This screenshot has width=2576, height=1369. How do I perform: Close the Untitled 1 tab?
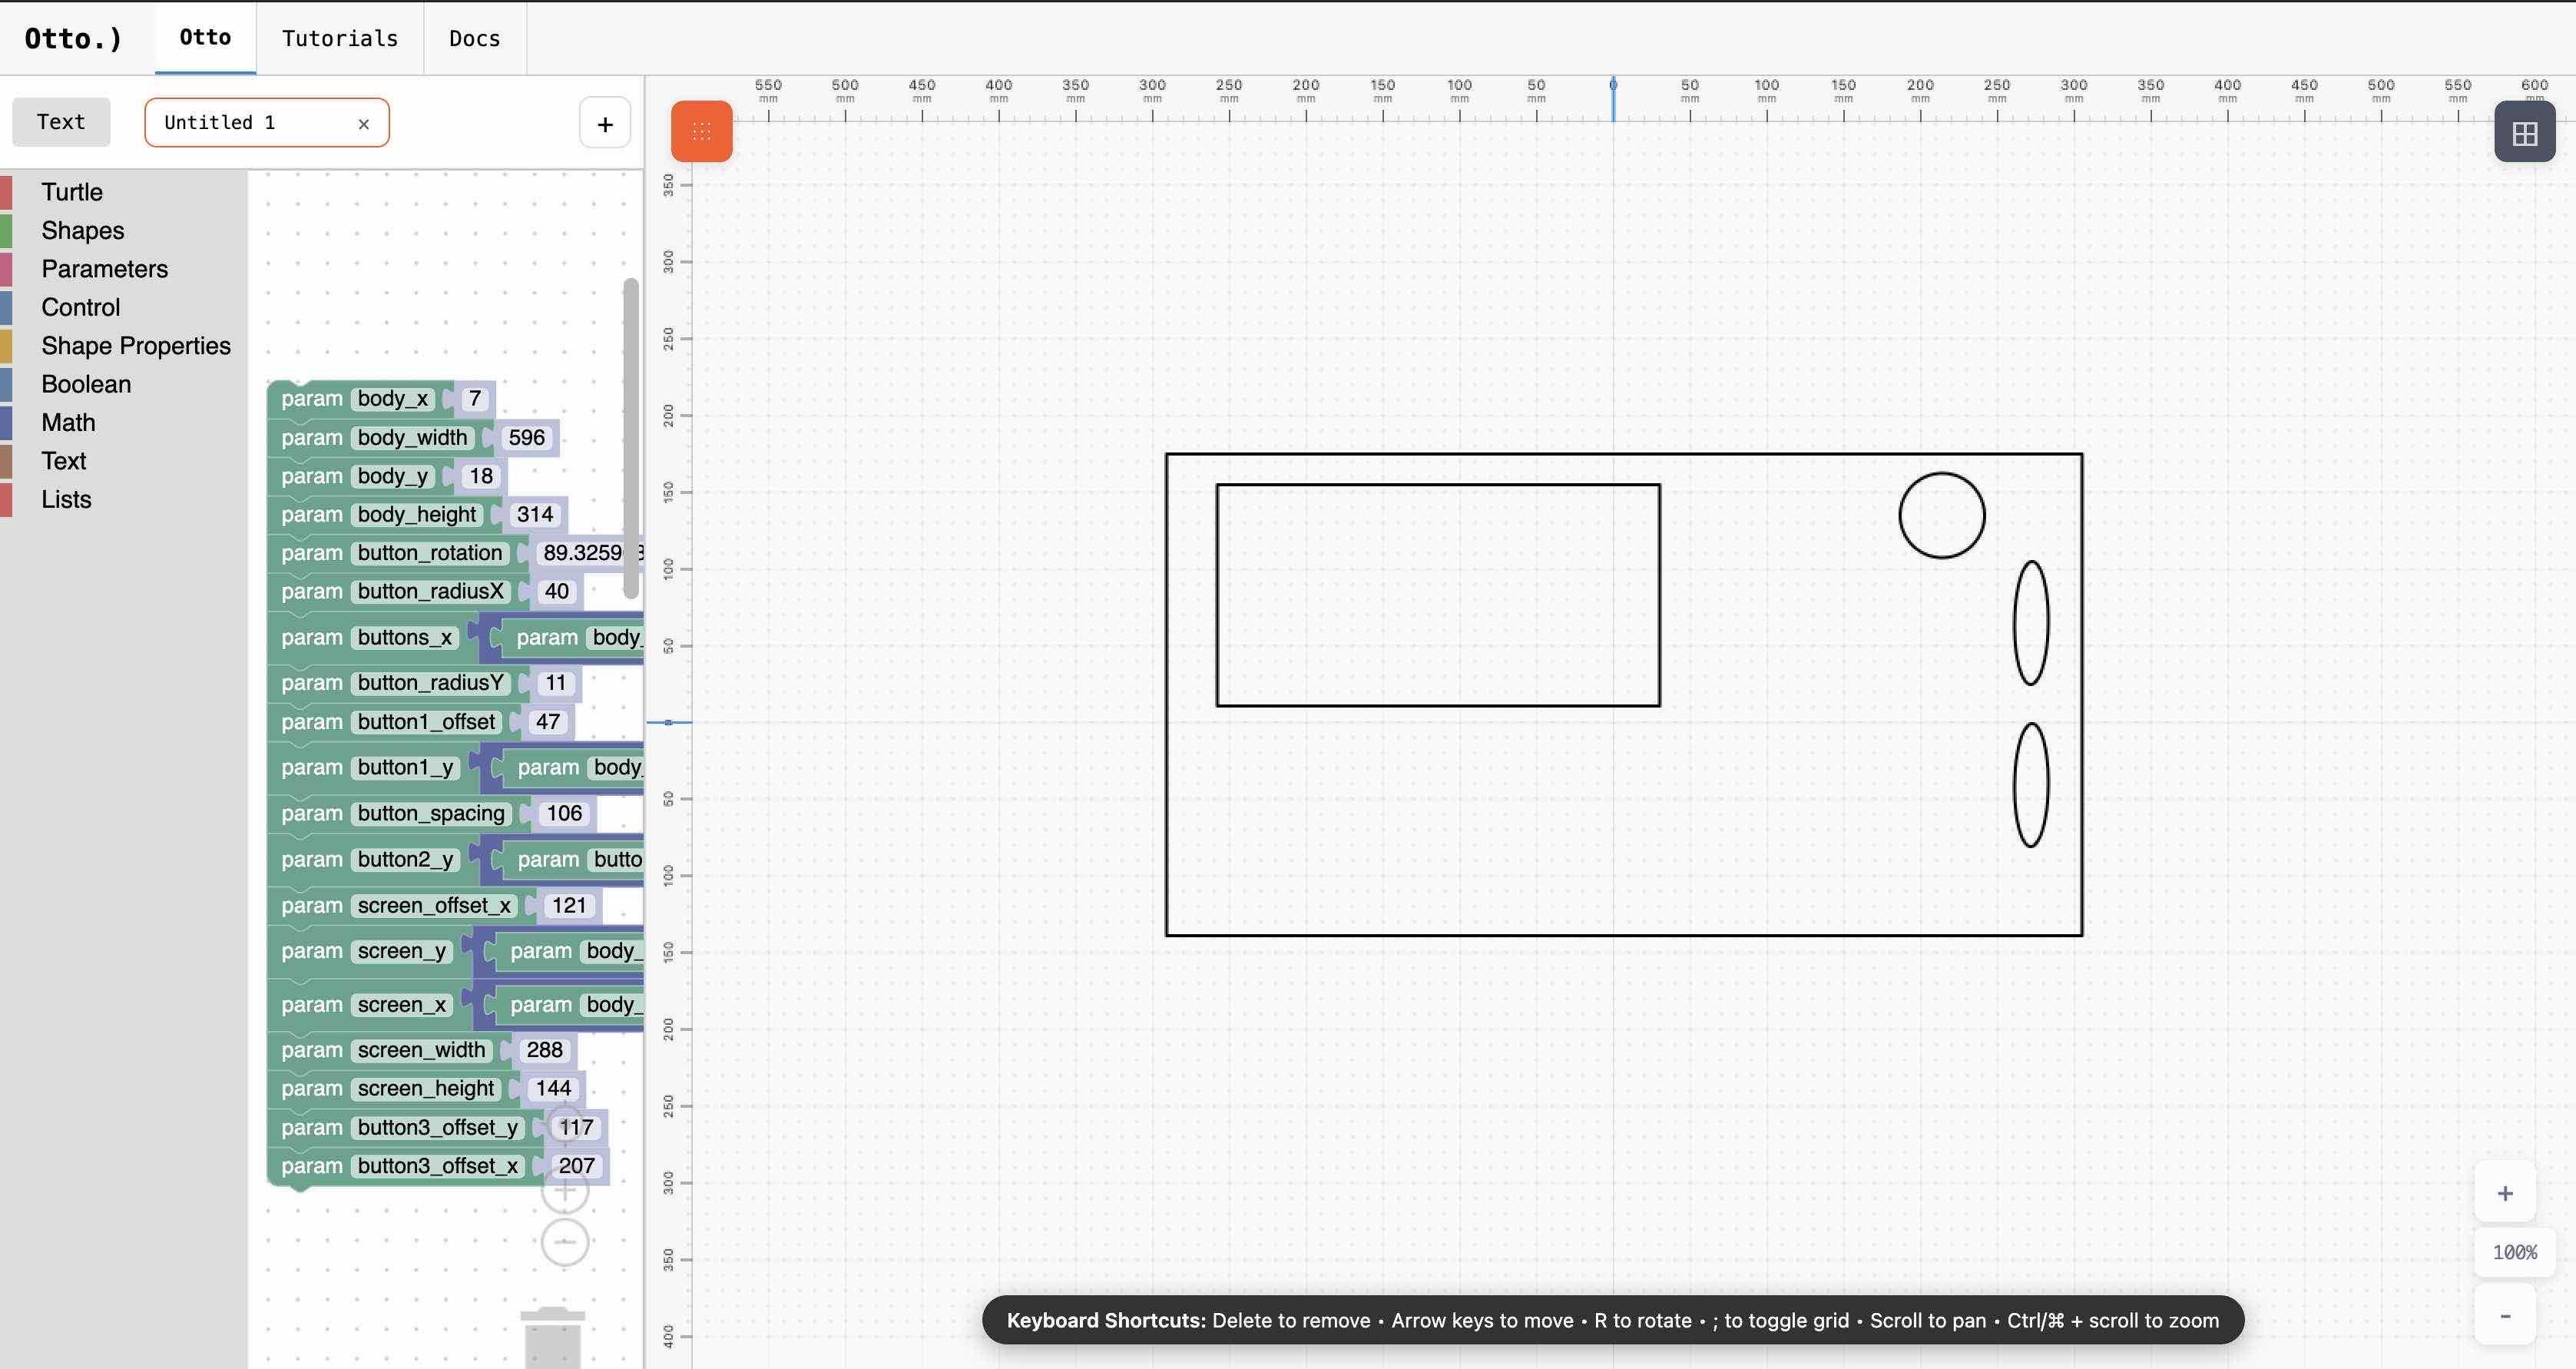(363, 124)
